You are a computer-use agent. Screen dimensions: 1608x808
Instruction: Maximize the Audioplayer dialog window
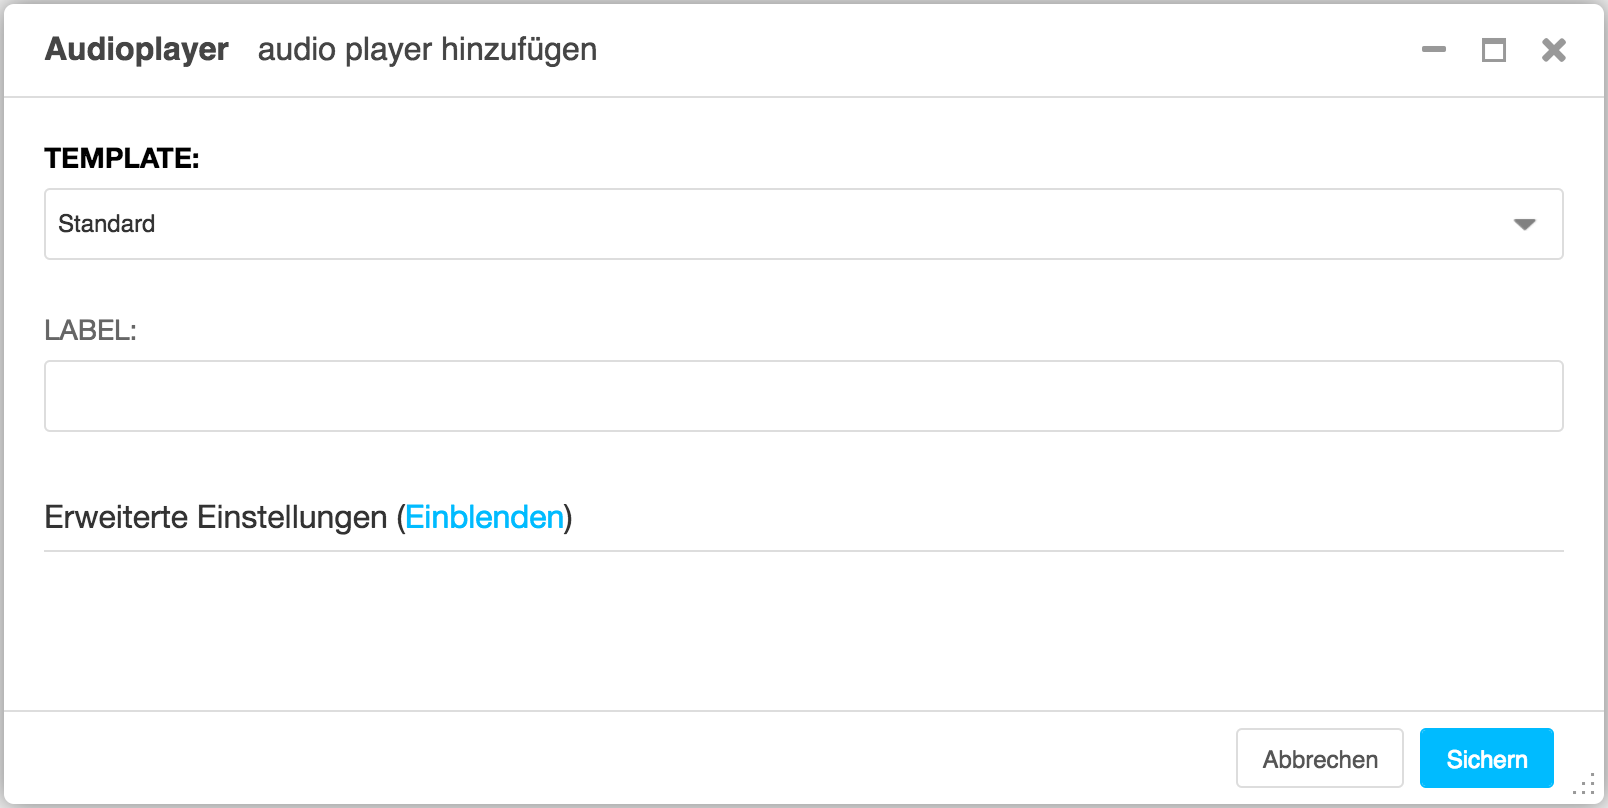point(1494,49)
